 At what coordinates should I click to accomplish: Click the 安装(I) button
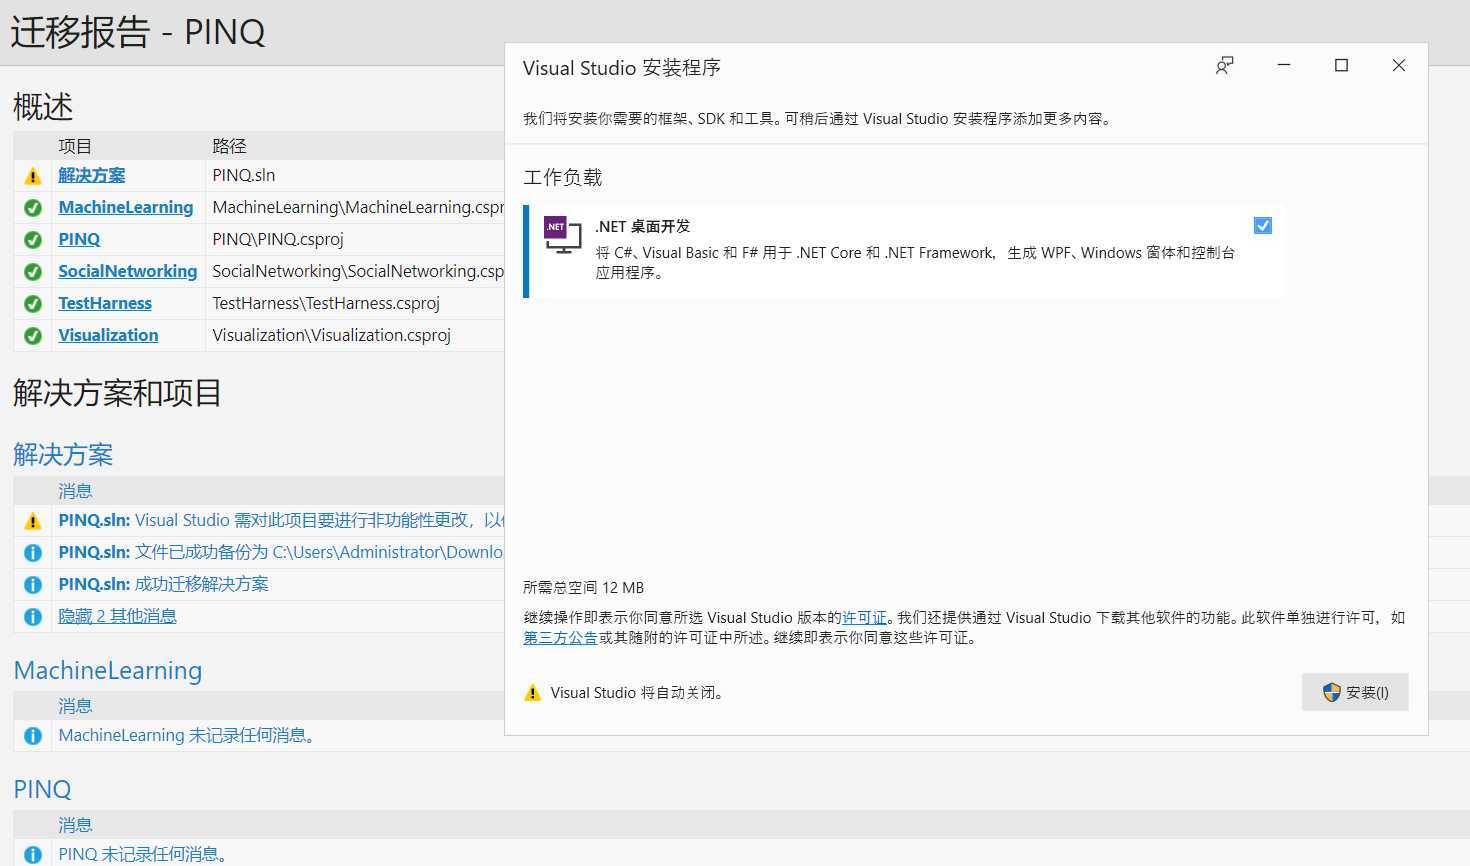1355,692
